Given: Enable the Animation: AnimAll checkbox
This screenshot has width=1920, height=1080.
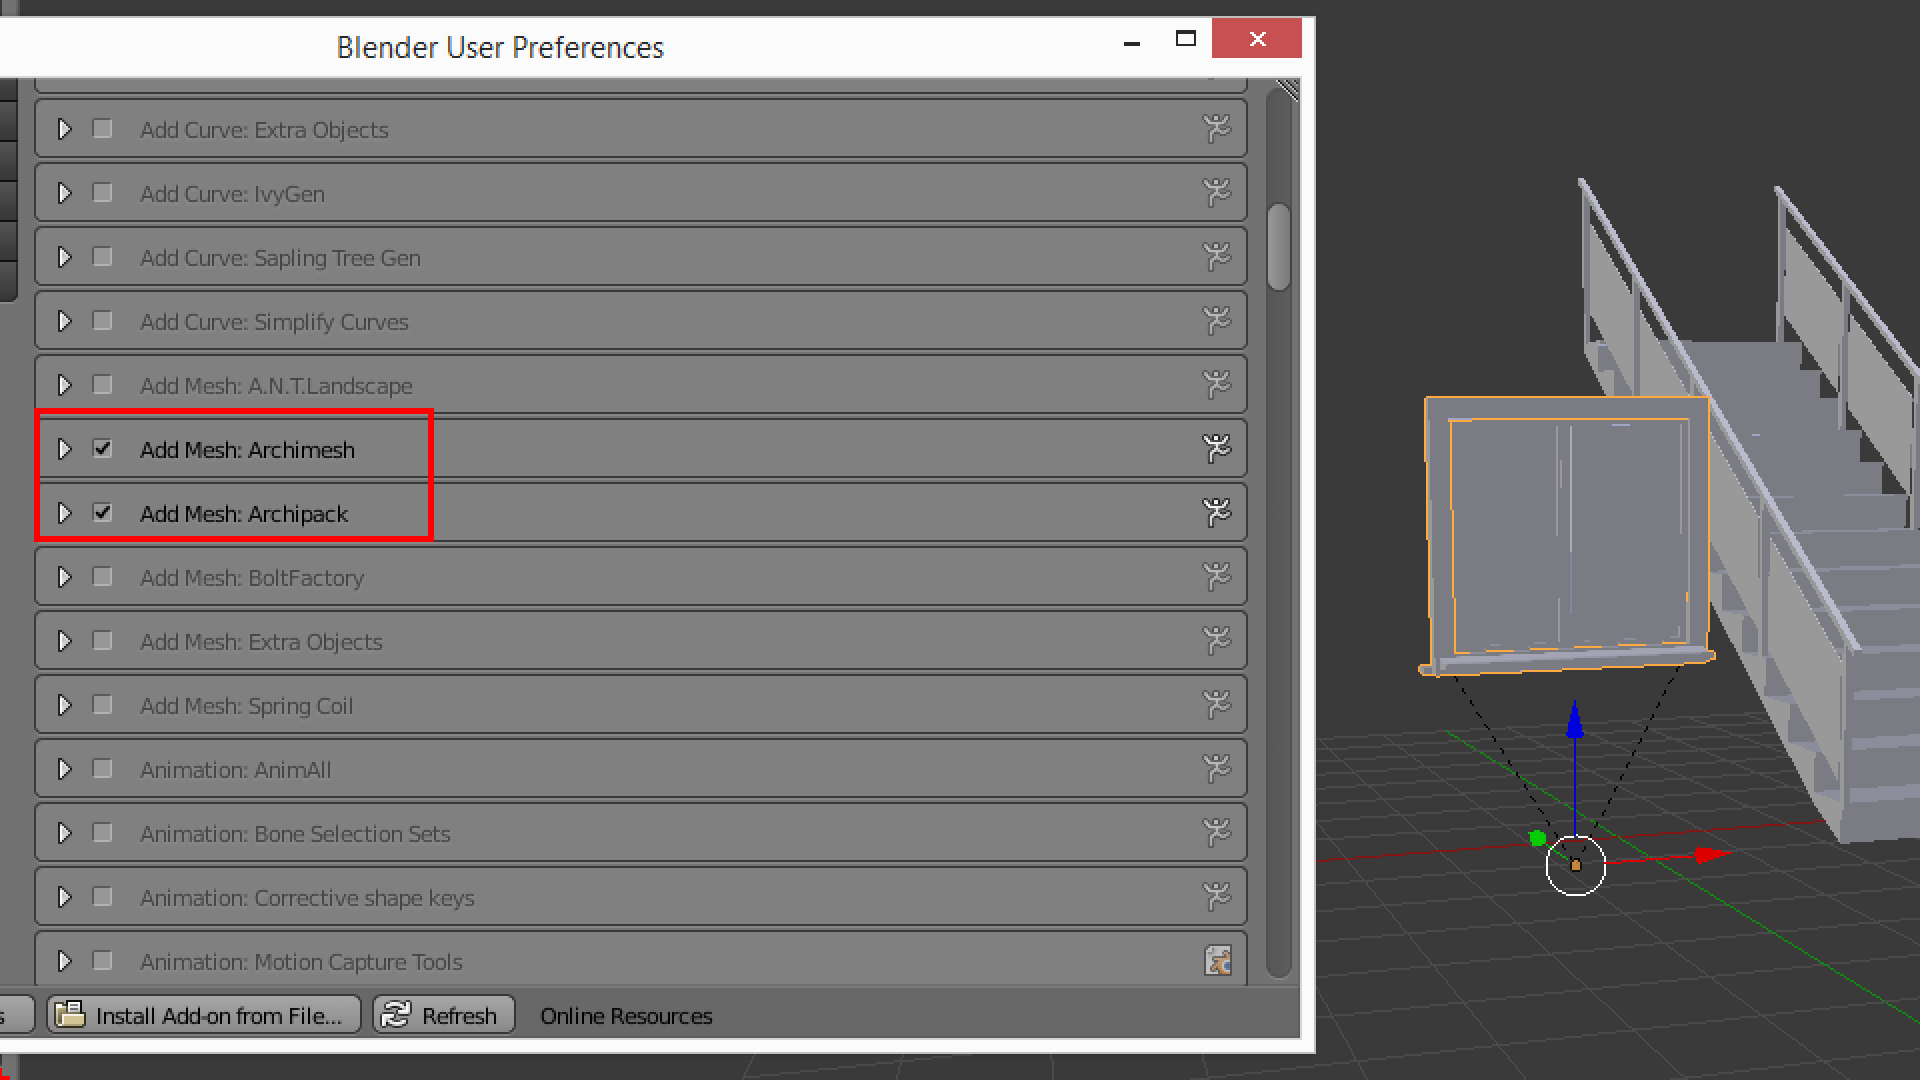Looking at the screenshot, I should click(102, 769).
